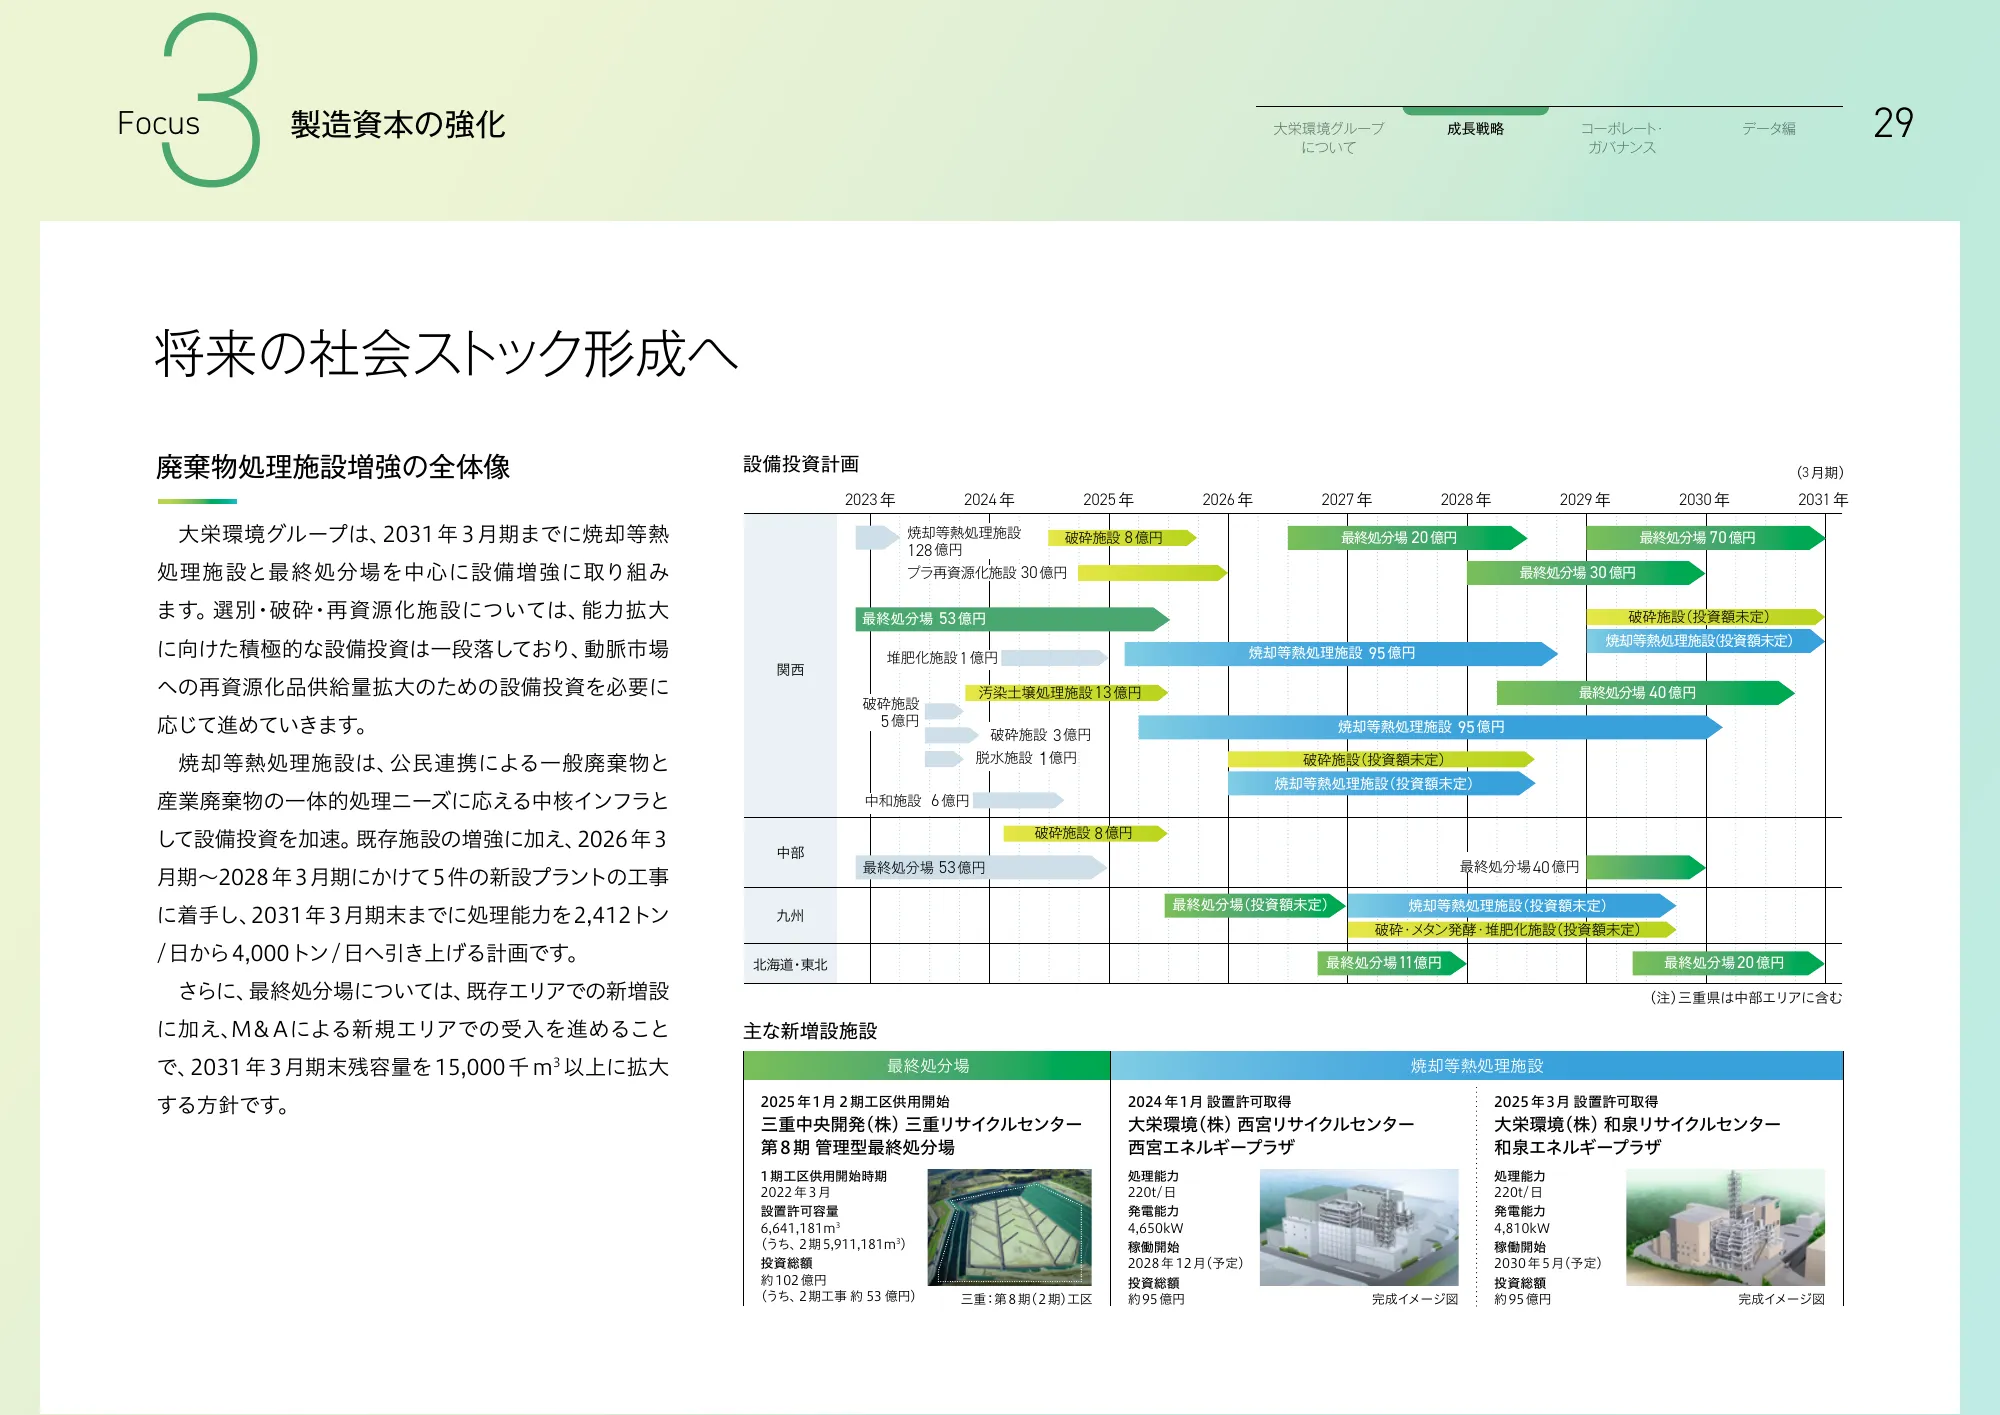This screenshot has width=2000, height=1415.
Task: Expand the 中部 region section
Action: (x=790, y=852)
